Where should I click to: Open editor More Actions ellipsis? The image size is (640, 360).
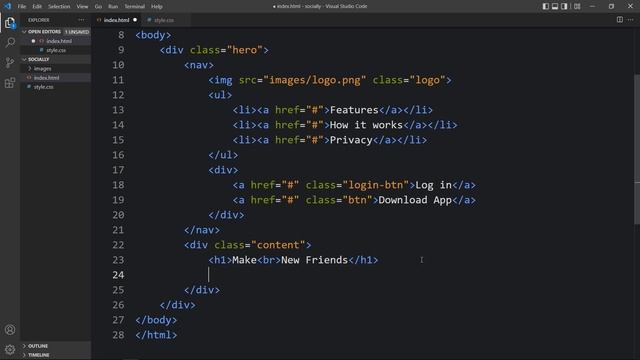click(631, 20)
